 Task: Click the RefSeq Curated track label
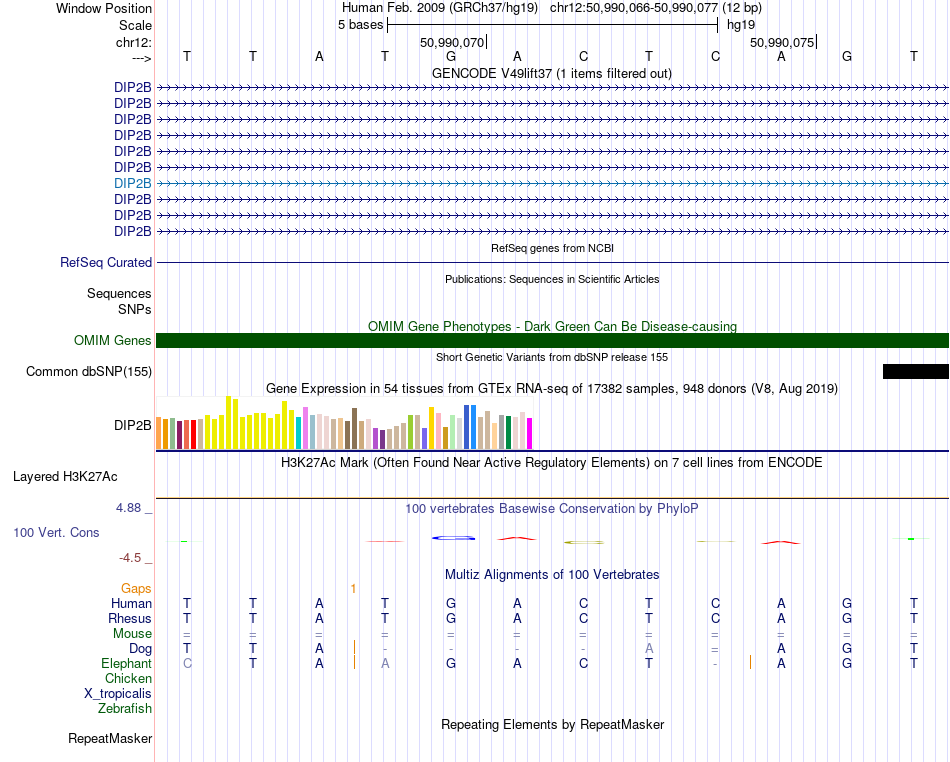(x=106, y=262)
